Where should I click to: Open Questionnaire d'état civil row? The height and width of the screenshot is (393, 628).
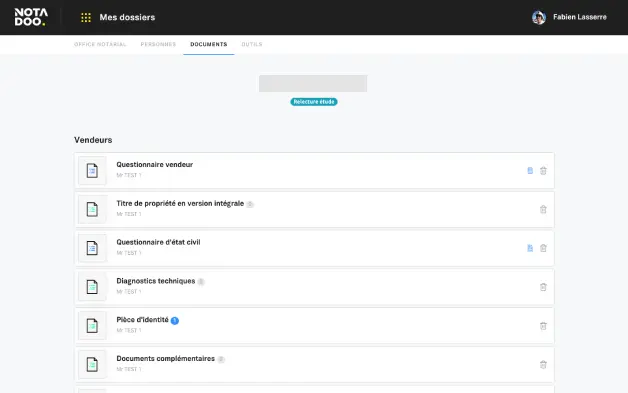pos(314,248)
